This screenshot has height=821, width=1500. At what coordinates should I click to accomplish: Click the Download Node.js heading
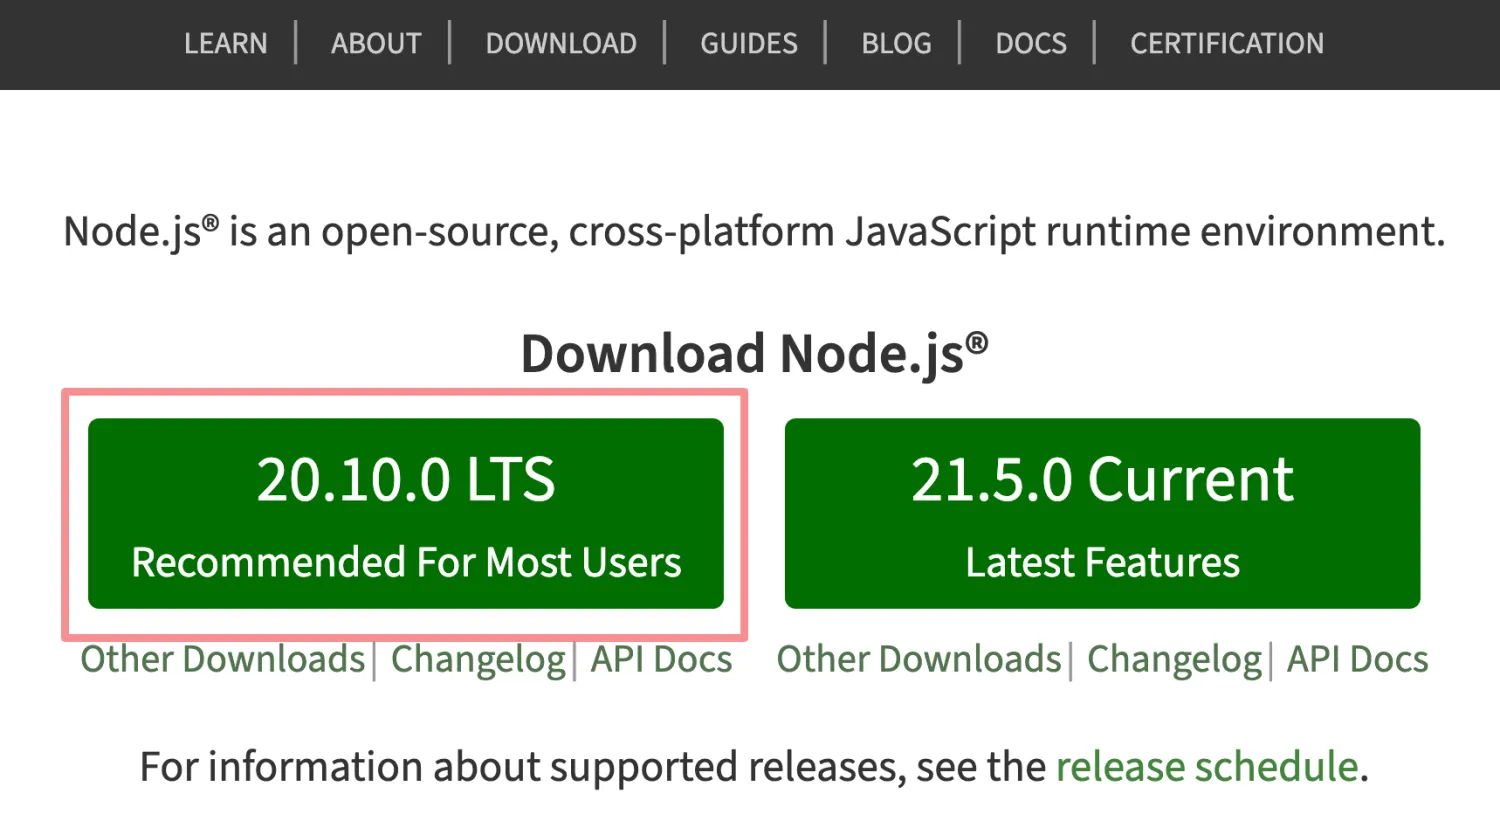755,354
